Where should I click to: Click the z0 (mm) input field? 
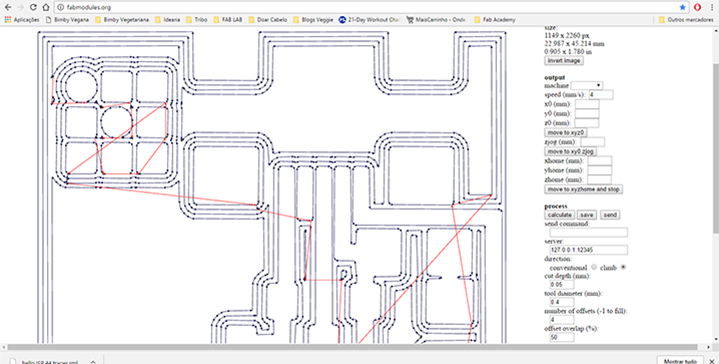coord(587,123)
